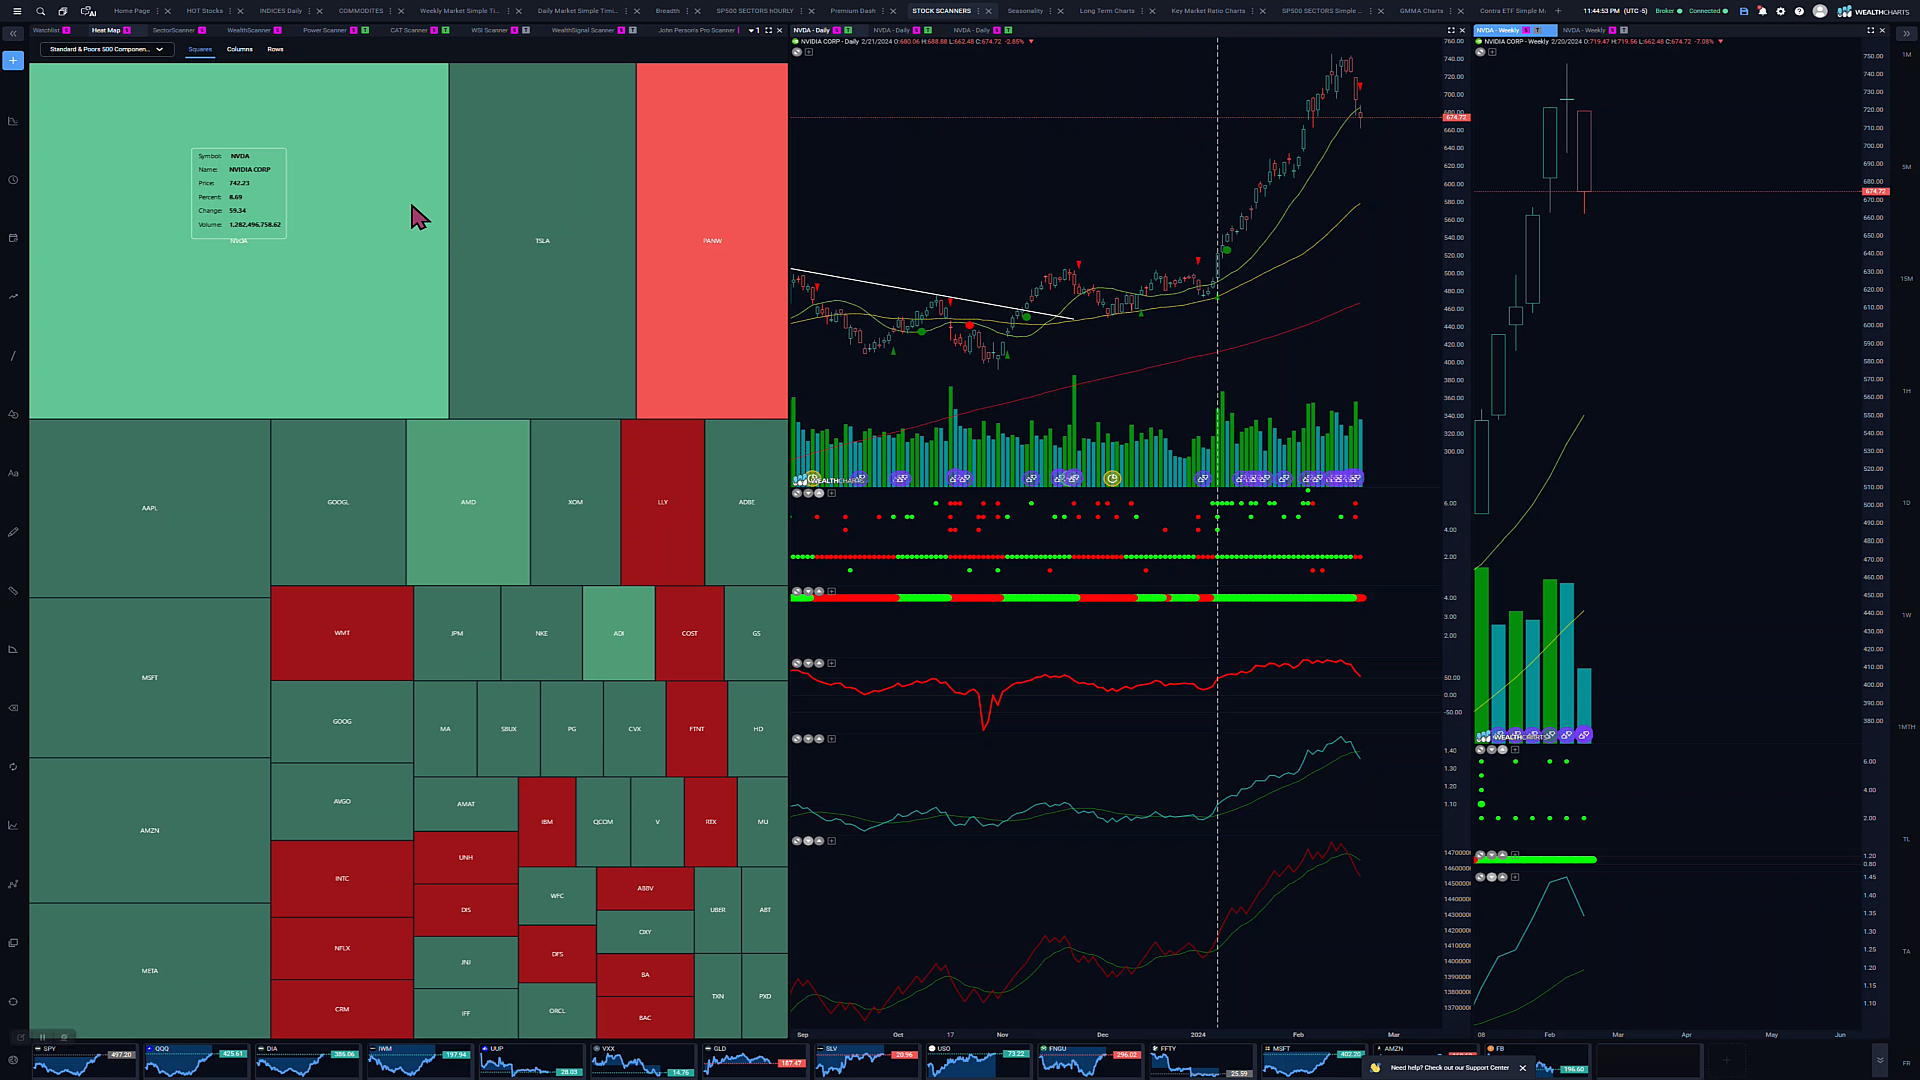Viewport: 1920px width, 1080px height.
Task: Switch to the Long Term Charts tab
Action: (1107, 11)
